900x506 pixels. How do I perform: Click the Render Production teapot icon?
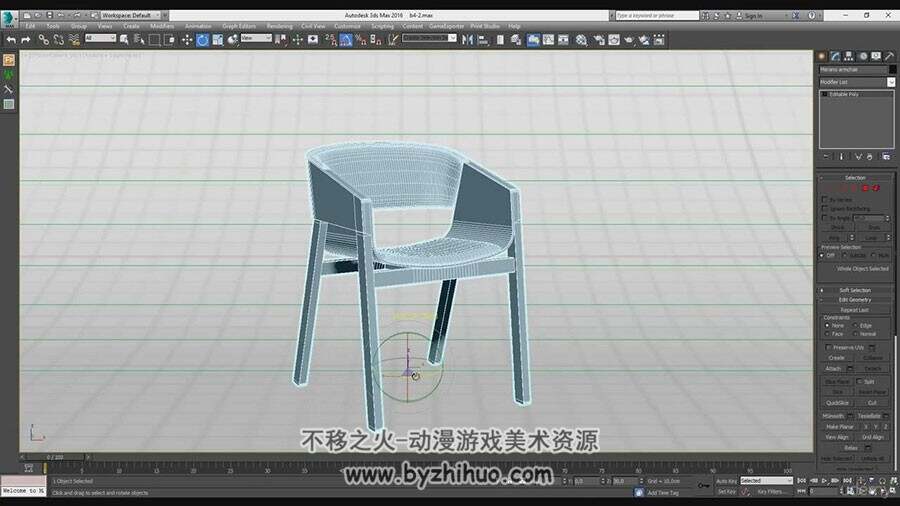pos(629,40)
